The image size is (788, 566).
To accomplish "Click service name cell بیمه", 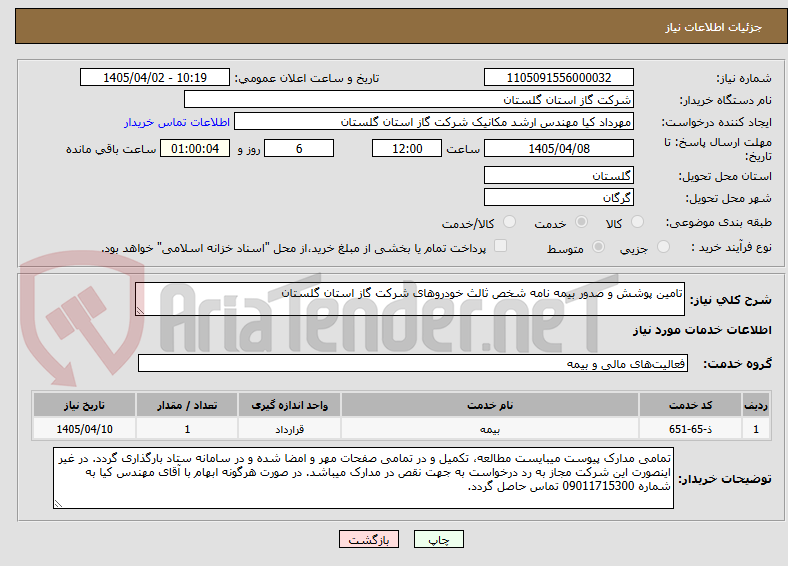I will coord(490,429).
